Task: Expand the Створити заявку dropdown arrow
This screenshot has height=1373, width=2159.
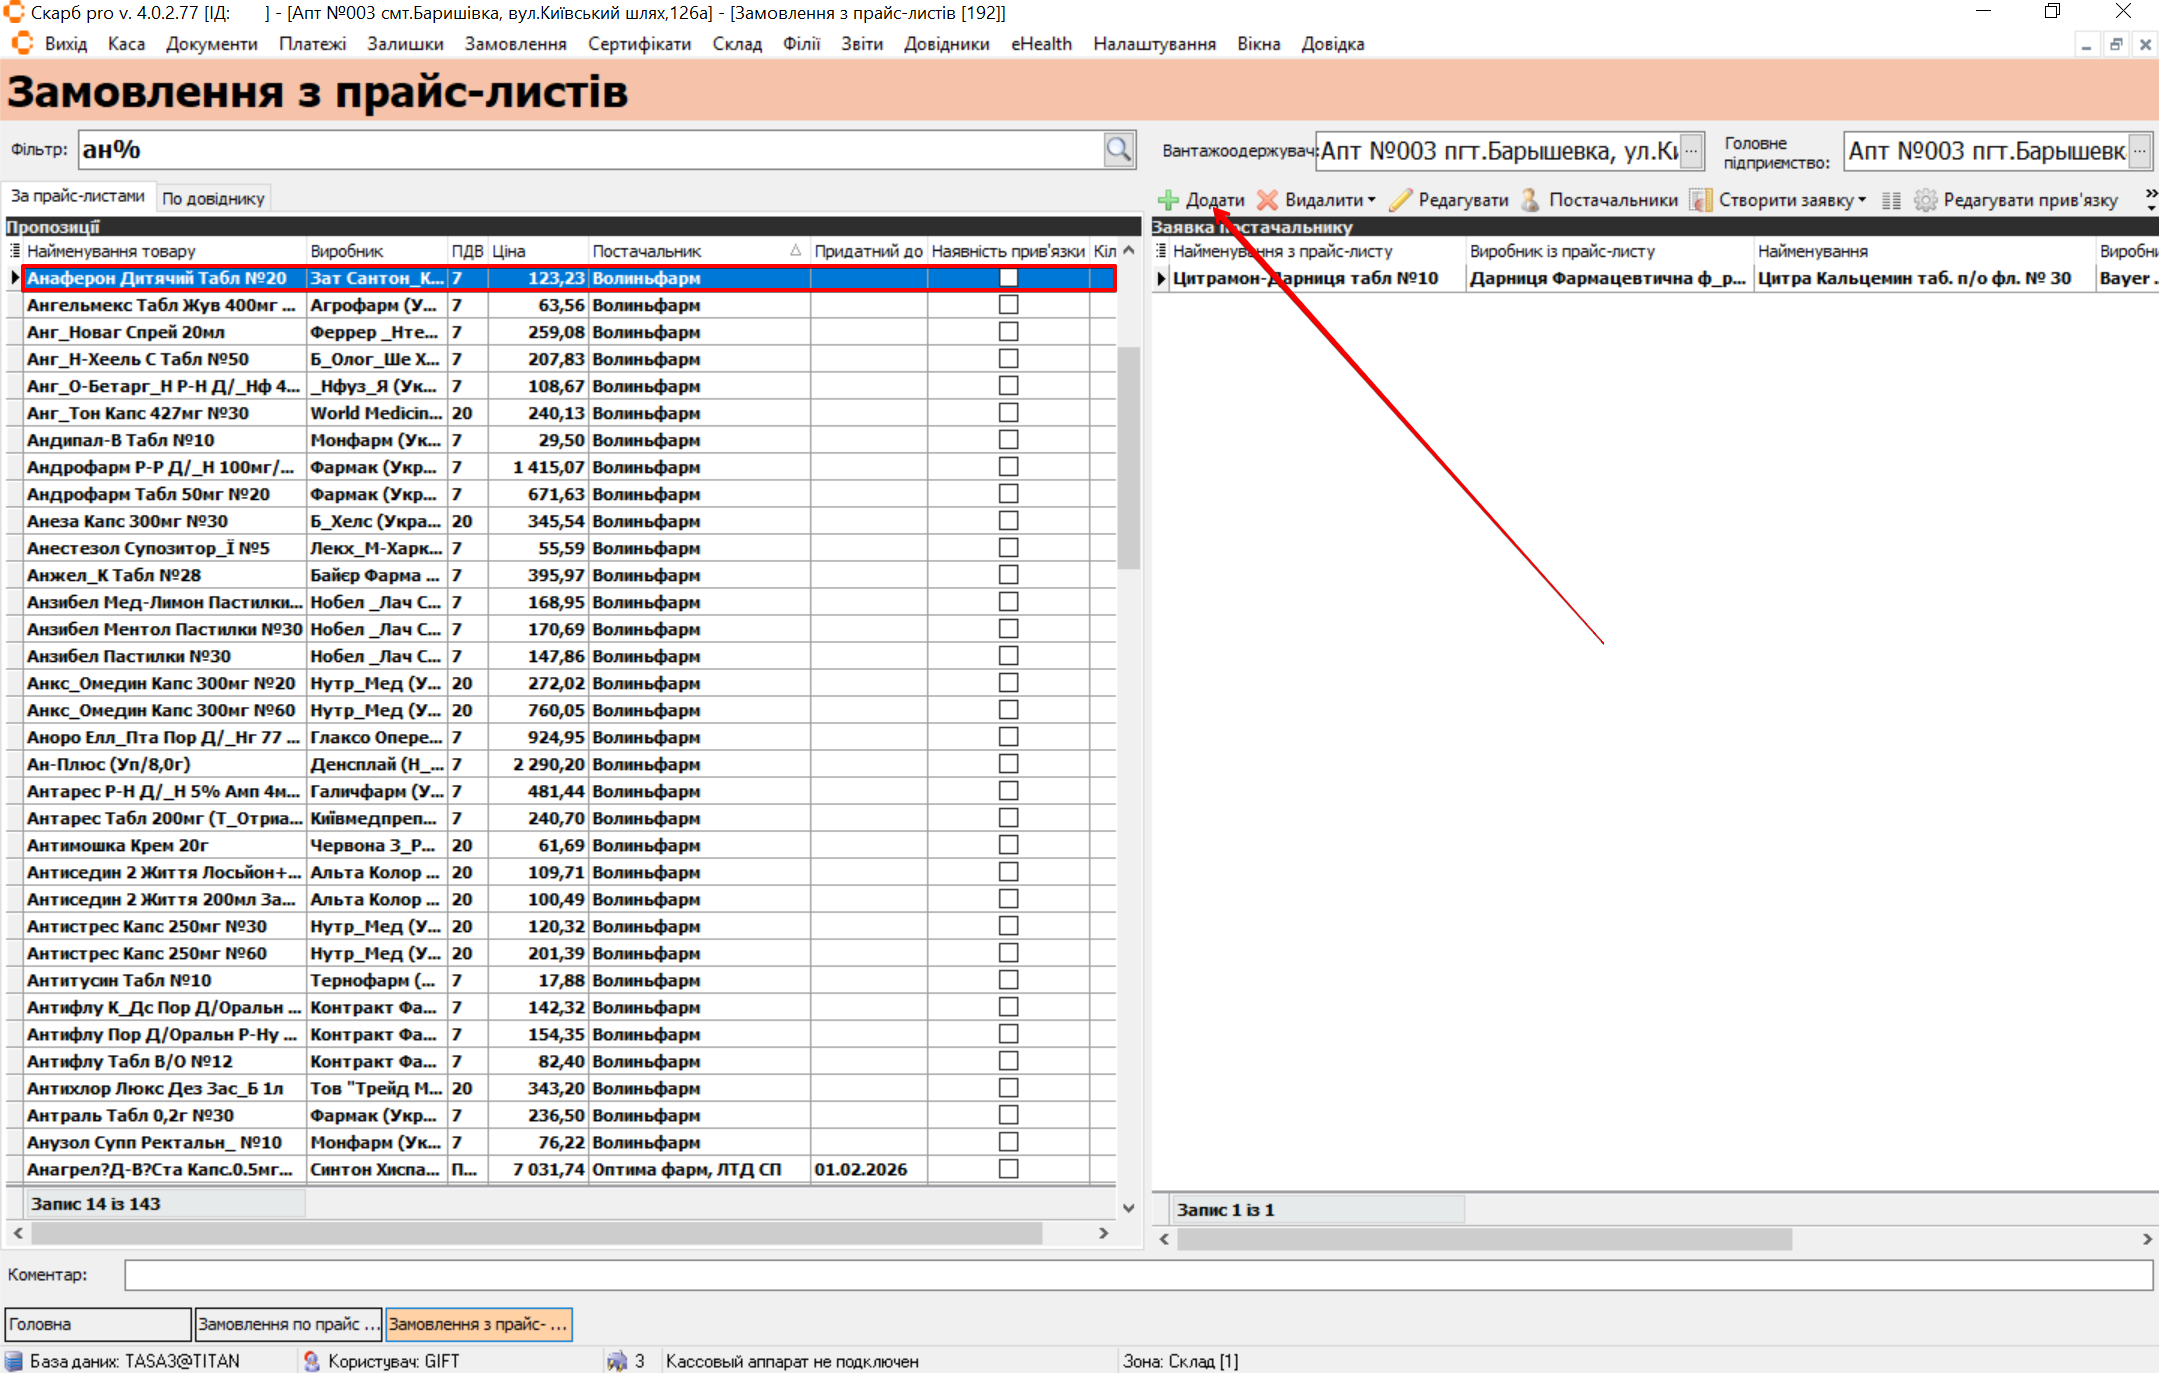Action: click(1862, 200)
